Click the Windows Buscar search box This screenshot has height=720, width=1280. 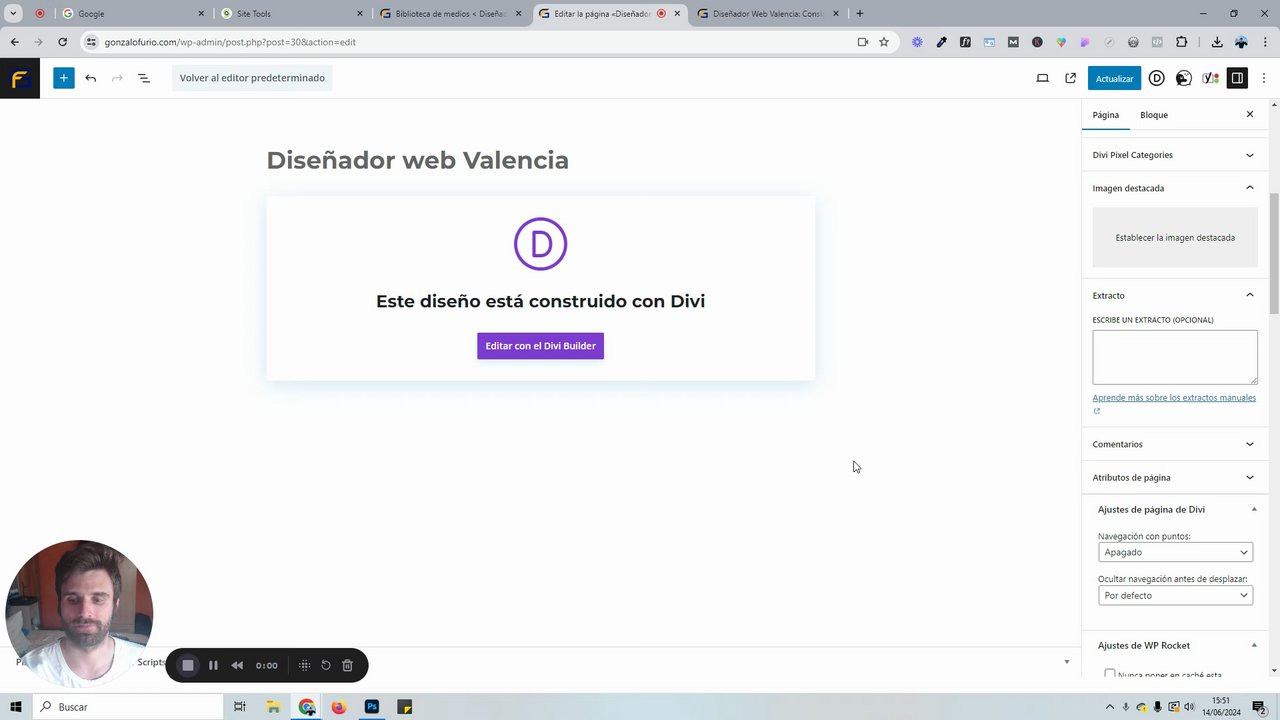pyautogui.click(x=128, y=707)
